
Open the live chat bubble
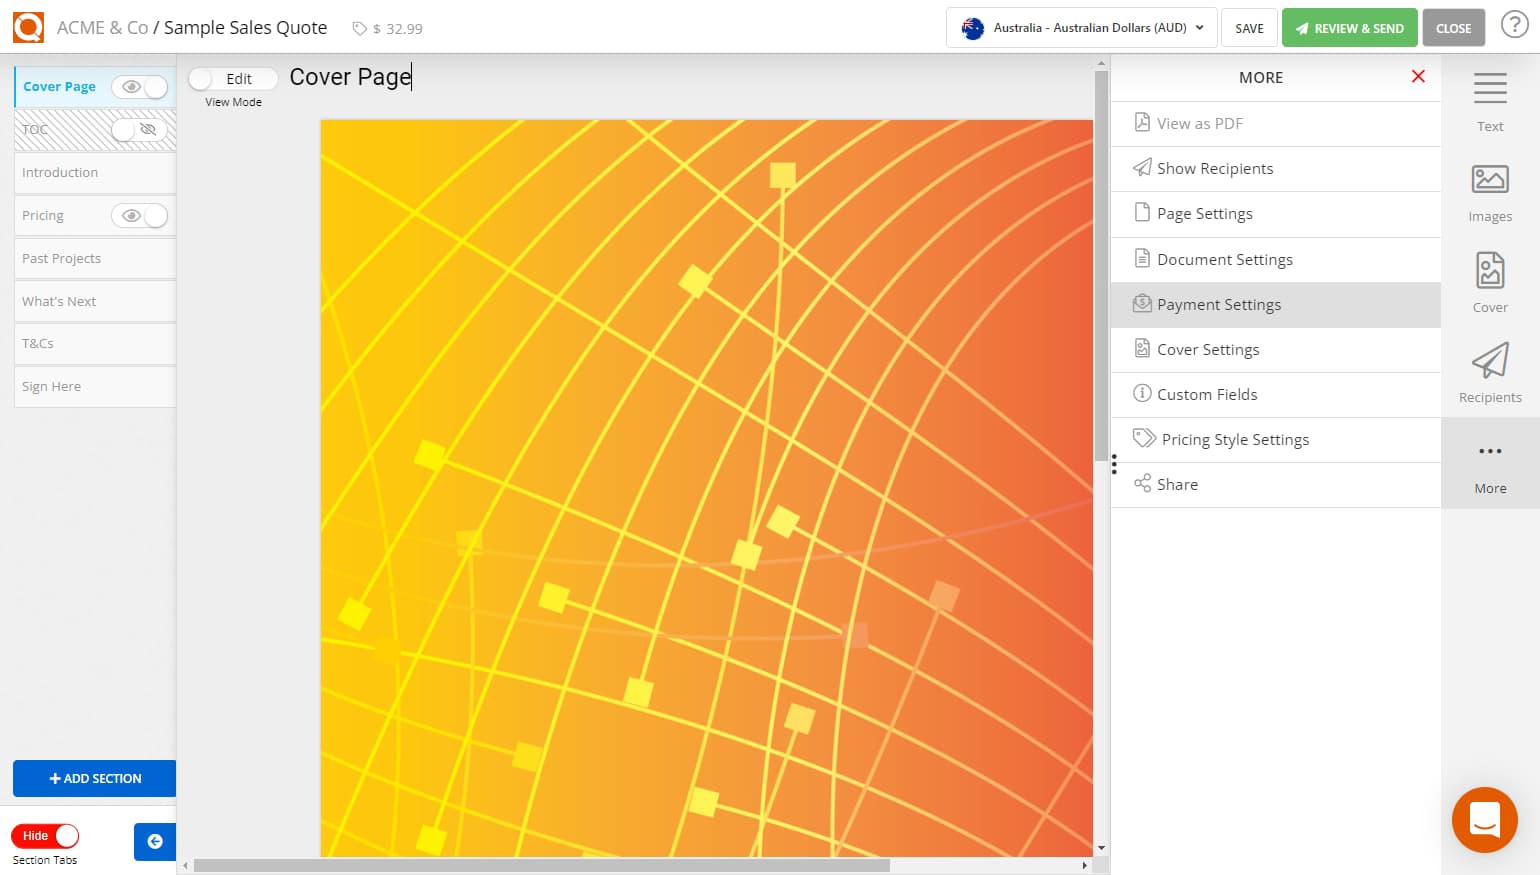[x=1484, y=819]
